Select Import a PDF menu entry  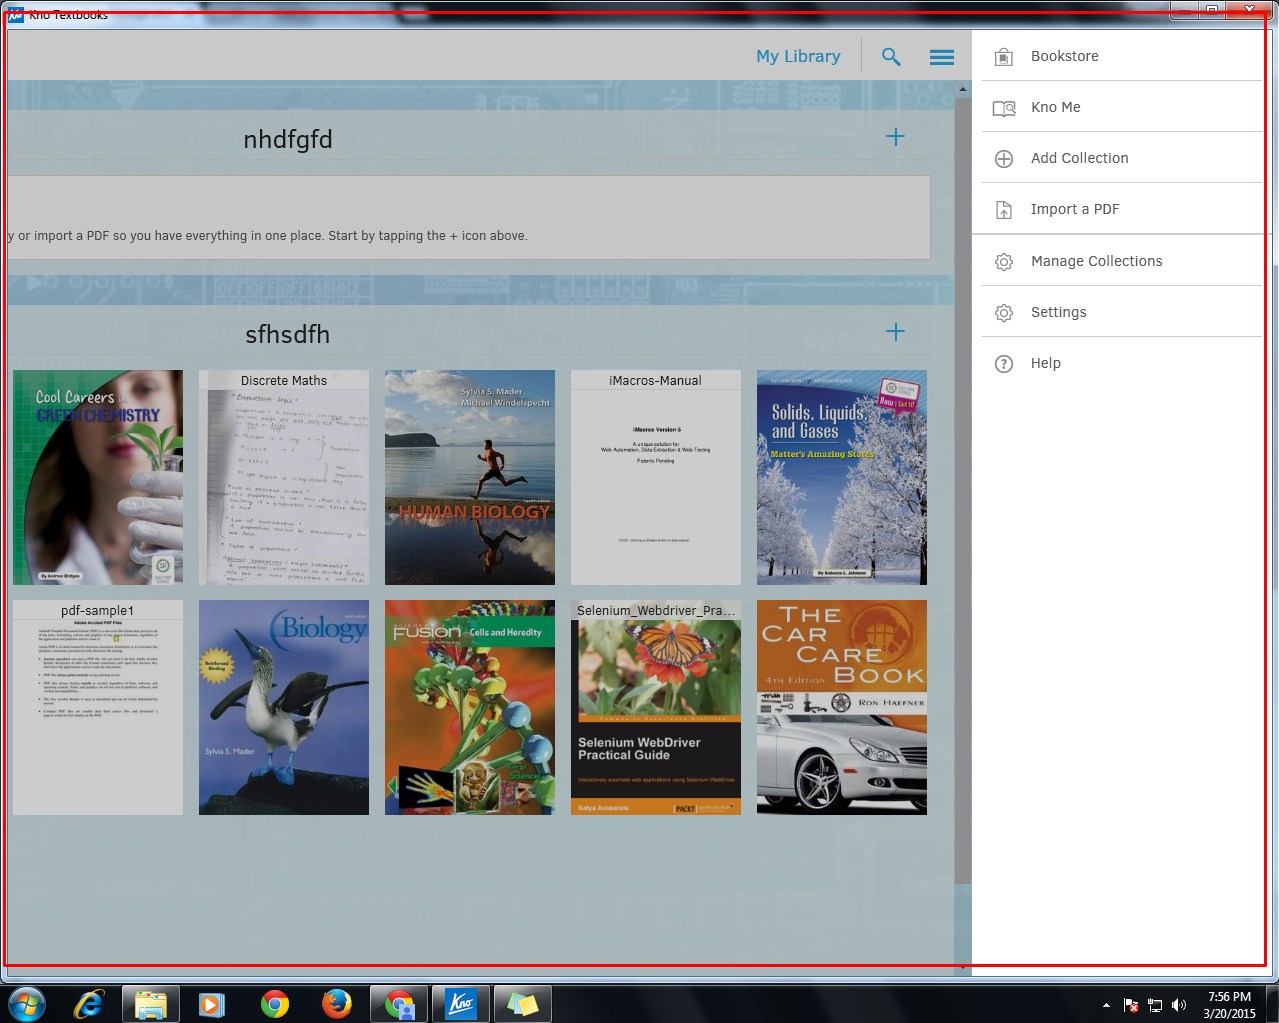1121,209
